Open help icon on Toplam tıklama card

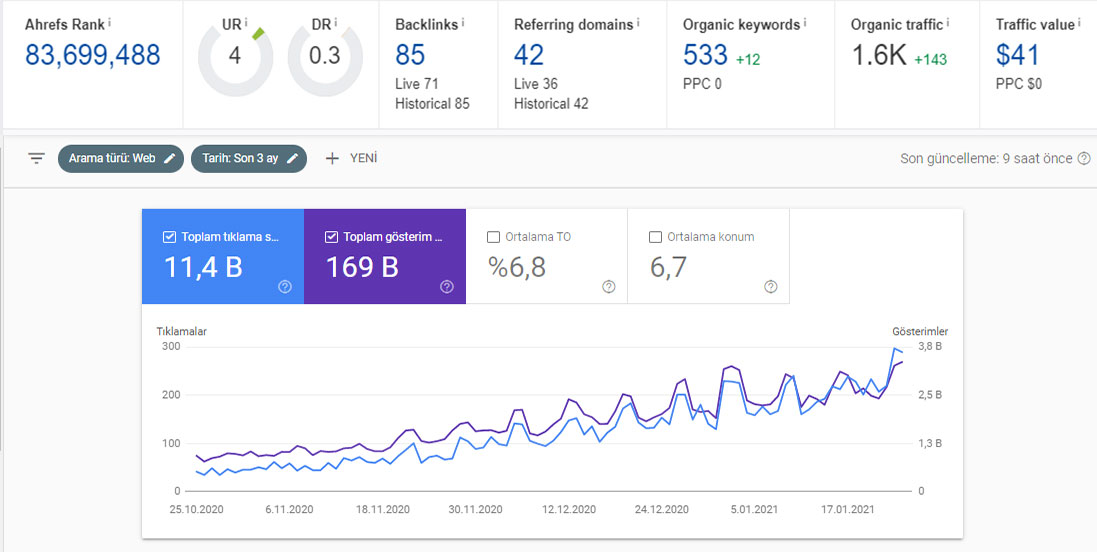(285, 287)
